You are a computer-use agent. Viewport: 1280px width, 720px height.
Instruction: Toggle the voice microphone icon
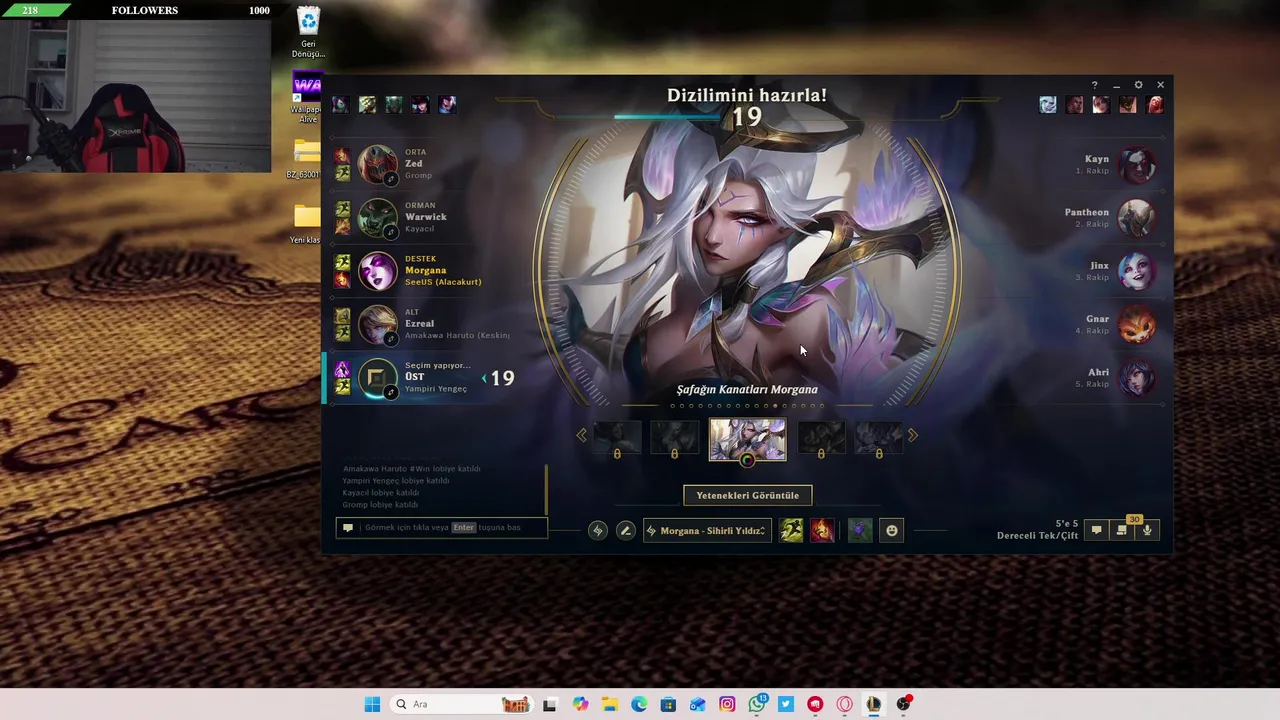click(1147, 530)
